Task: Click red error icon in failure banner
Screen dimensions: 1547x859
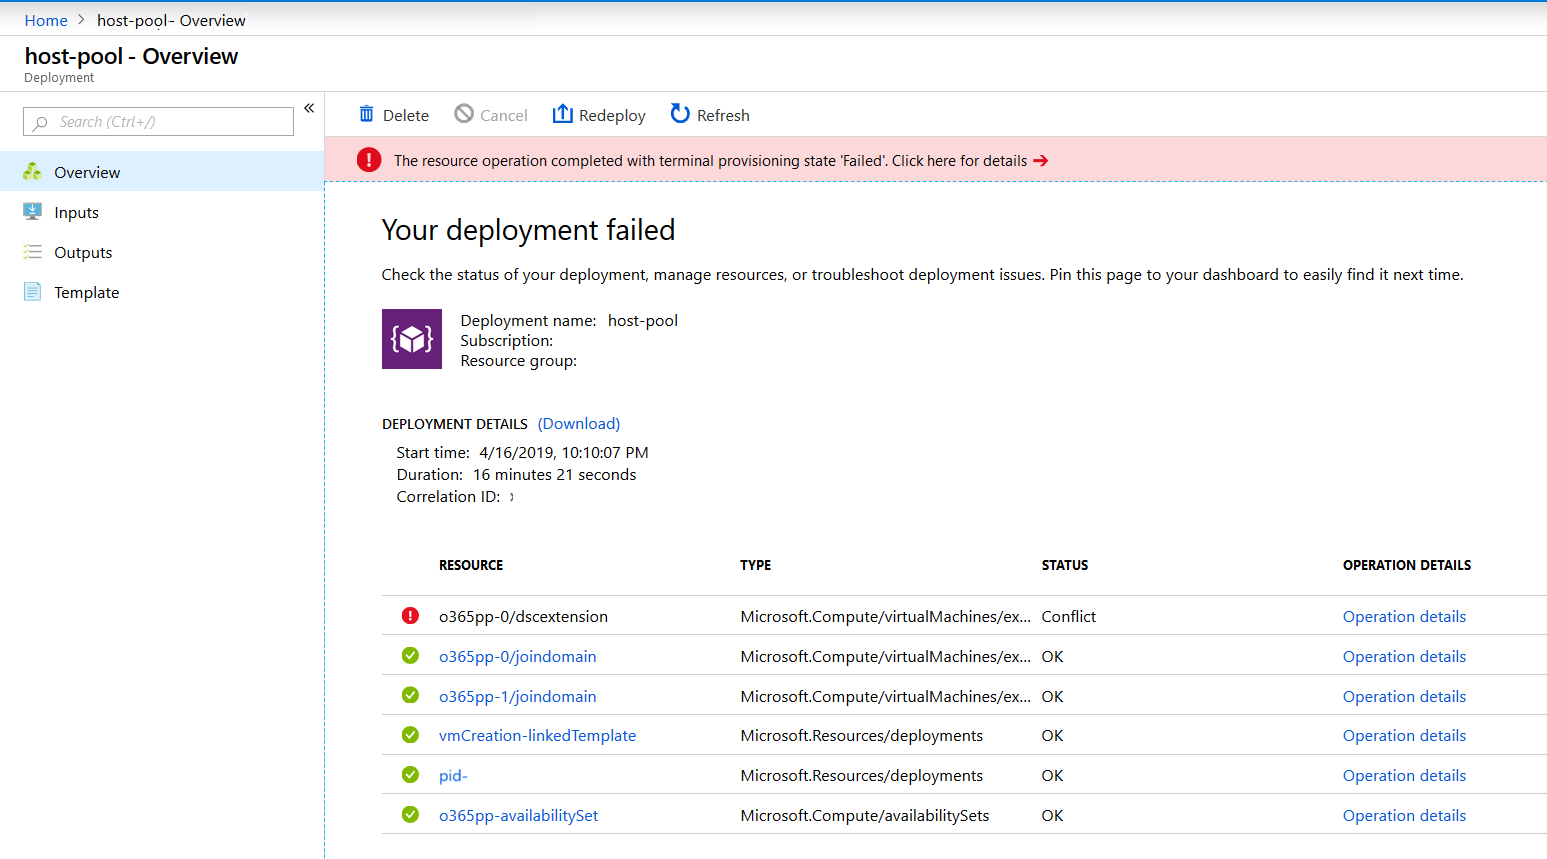Action: 369,160
